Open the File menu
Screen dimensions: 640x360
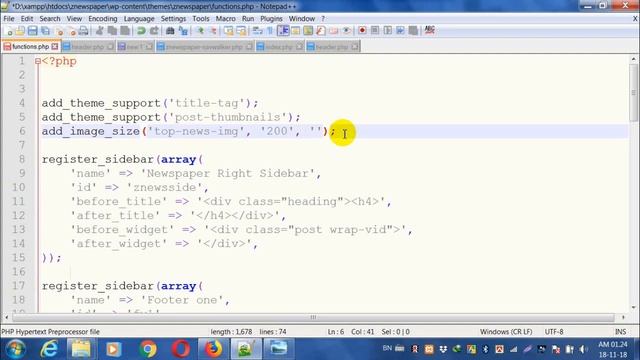point(9,19)
